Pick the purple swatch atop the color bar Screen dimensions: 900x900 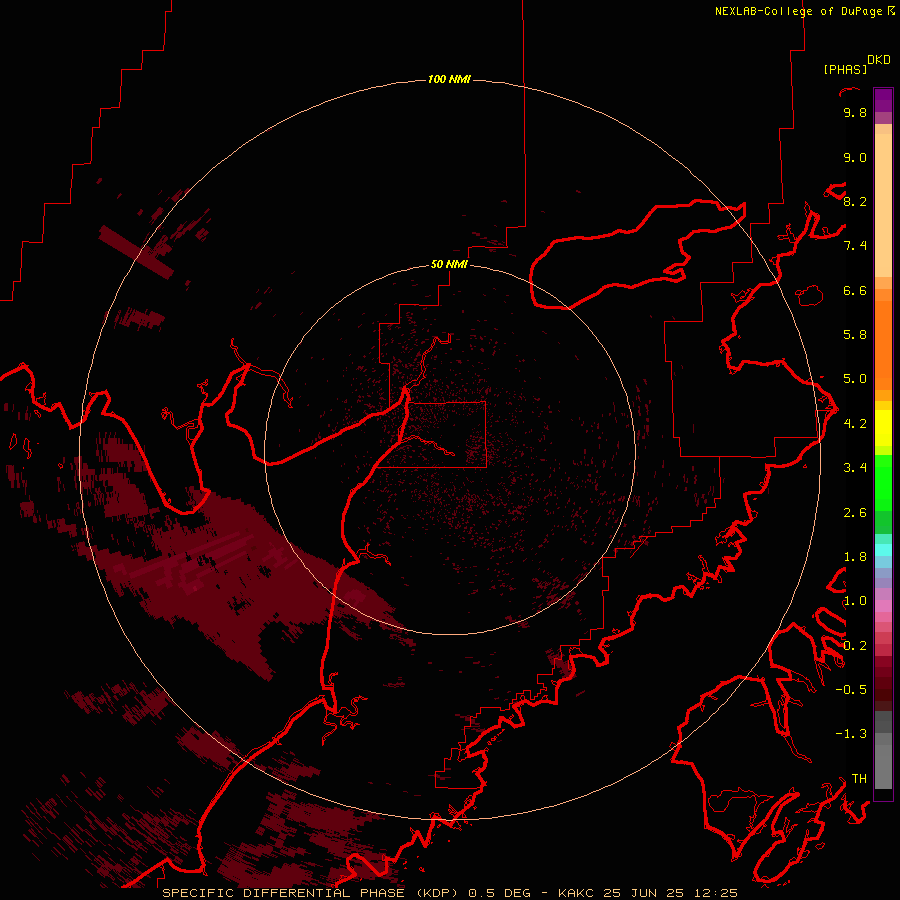click(x=883, y=100)
